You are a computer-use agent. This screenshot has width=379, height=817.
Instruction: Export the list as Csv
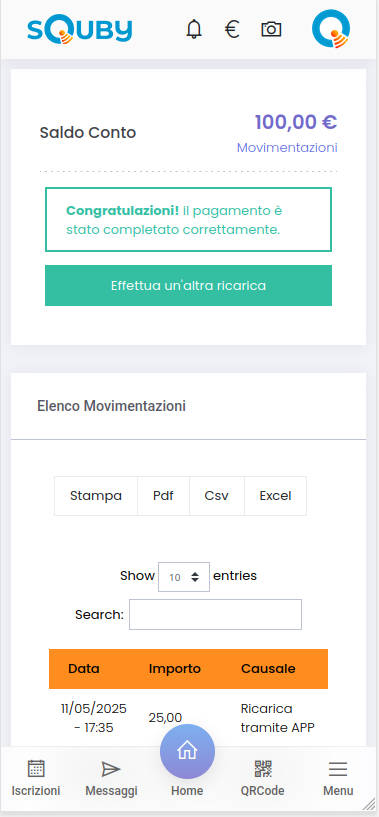216,496
